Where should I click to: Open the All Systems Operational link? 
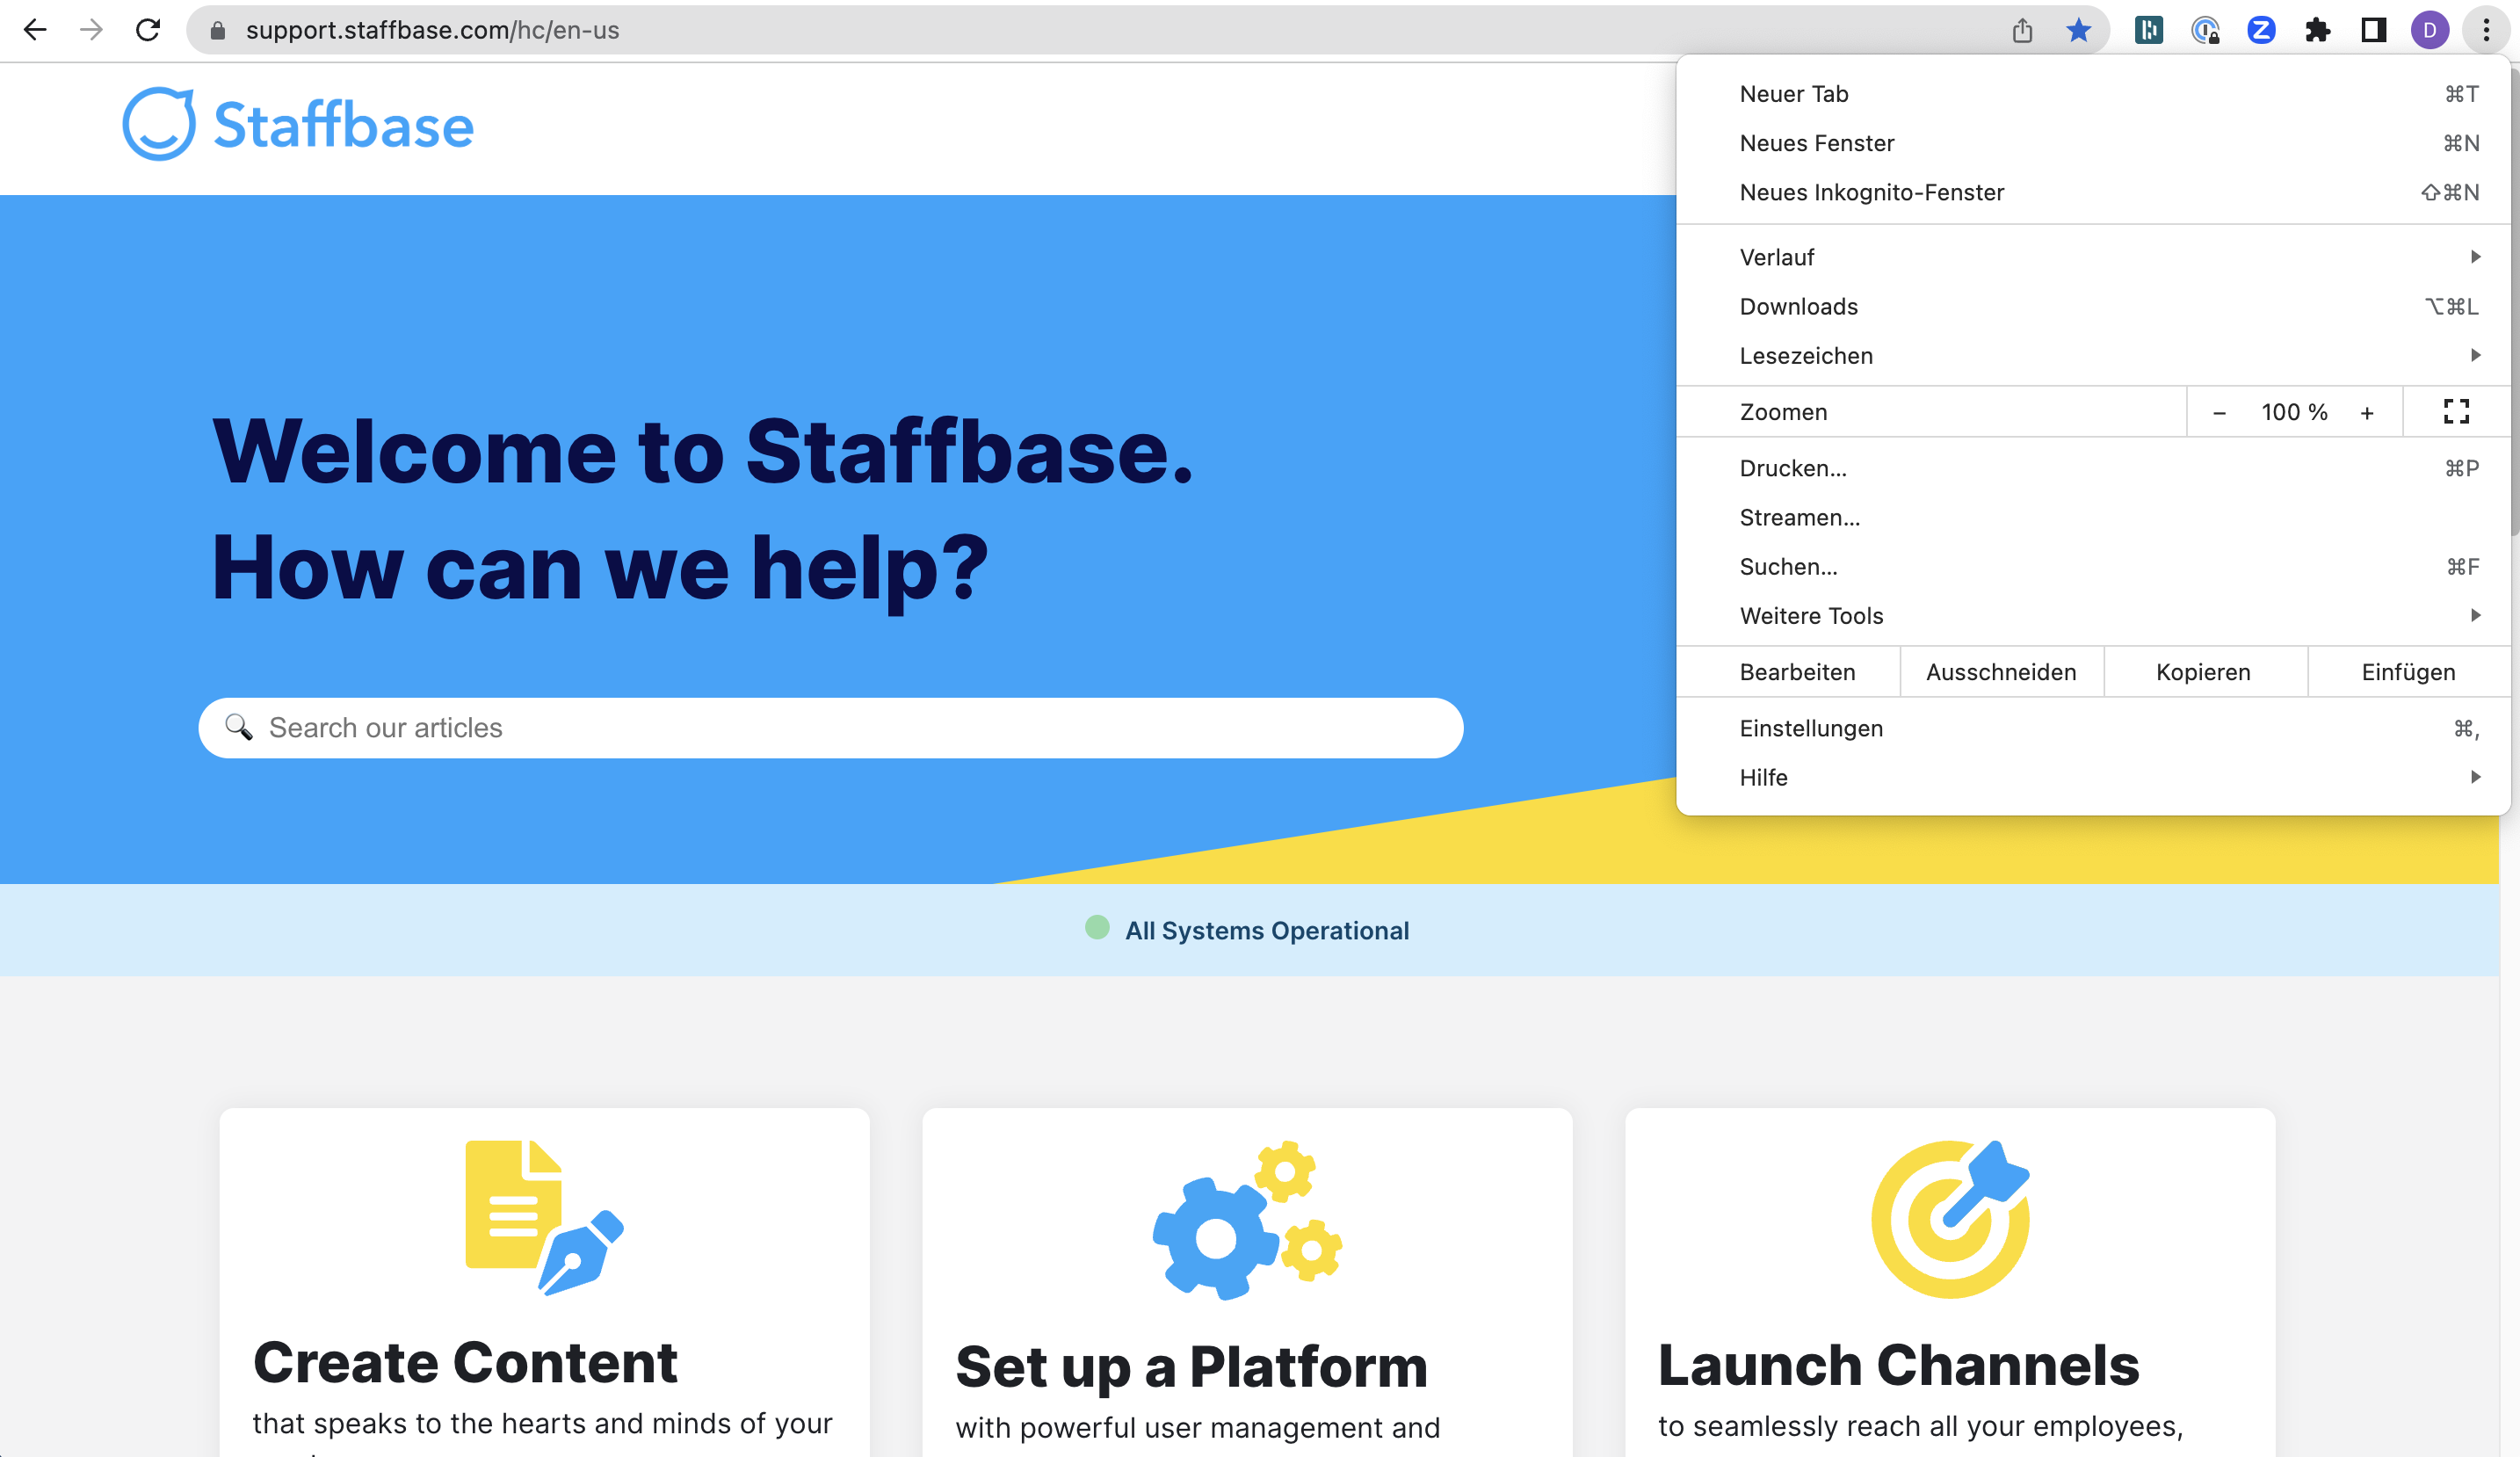[x=1266, y=930]
